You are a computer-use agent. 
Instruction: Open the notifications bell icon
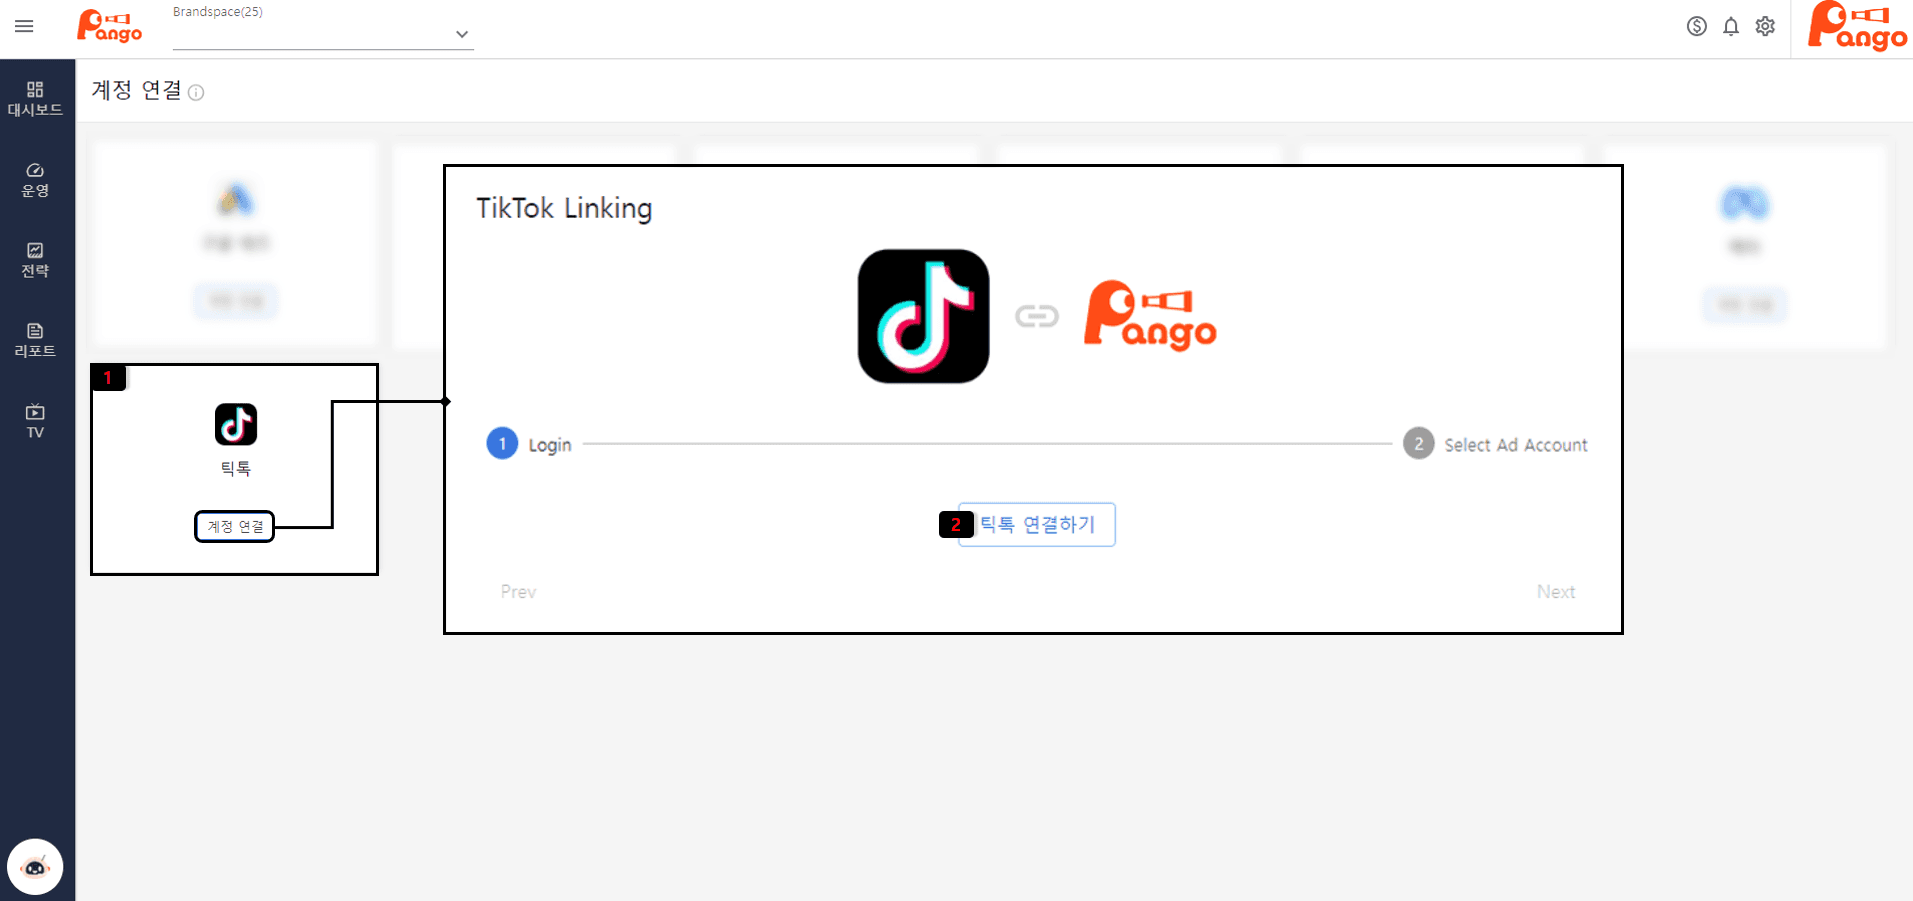pos(1731,26)
